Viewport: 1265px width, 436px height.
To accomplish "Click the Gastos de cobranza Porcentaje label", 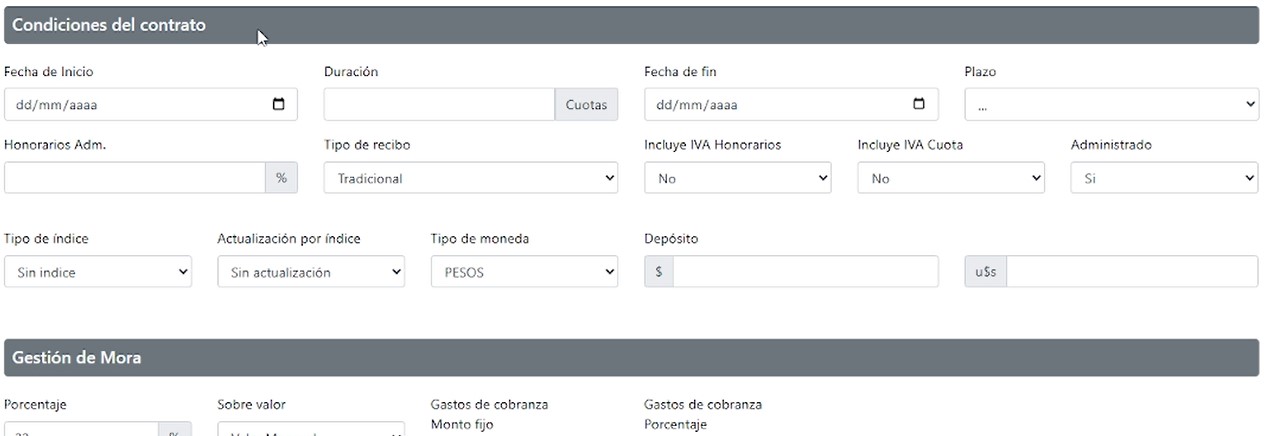I will pyautogui.click(x=703, y=414).
